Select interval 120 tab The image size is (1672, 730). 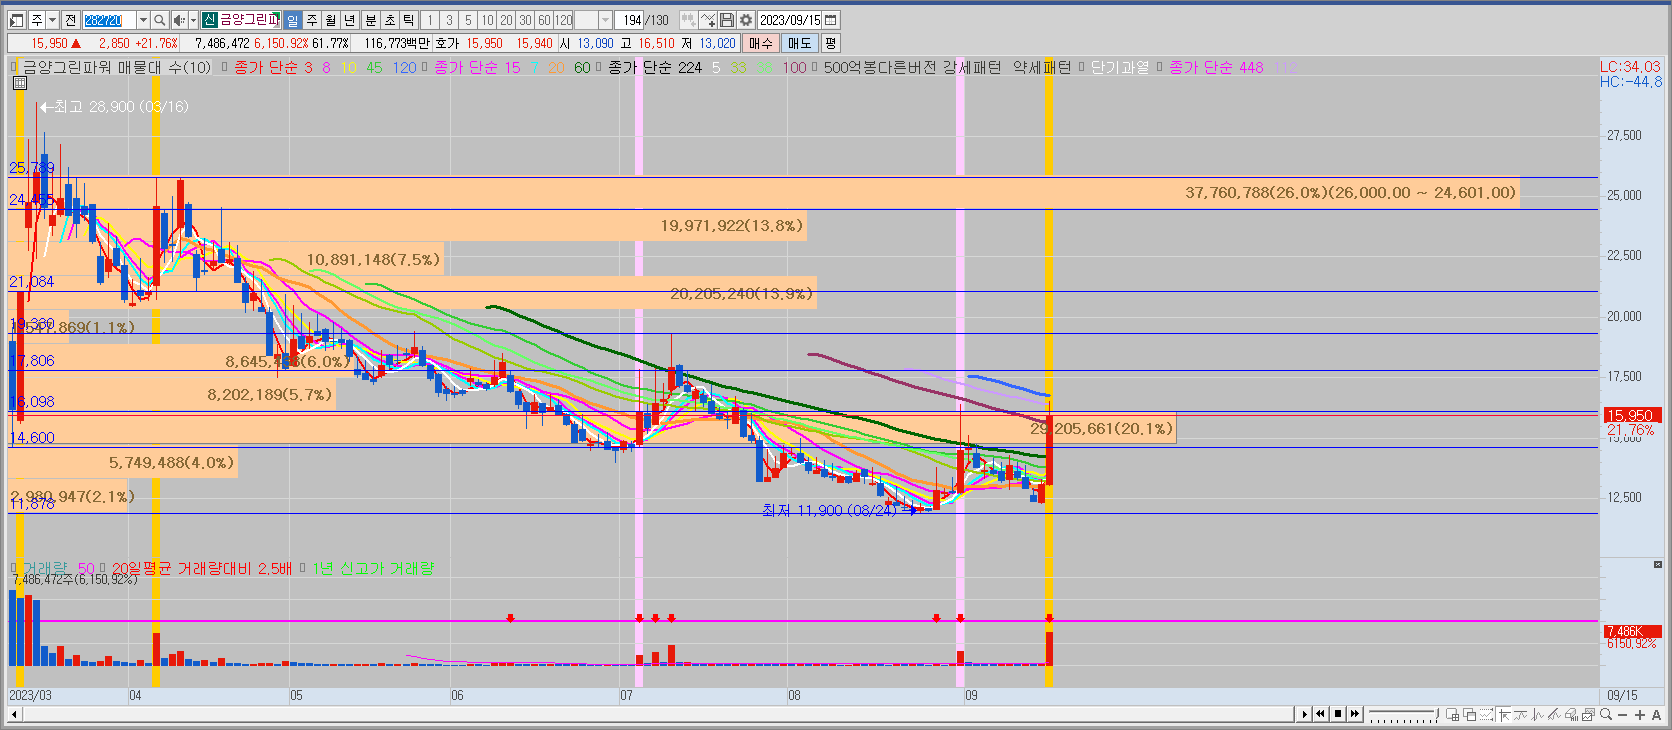click(x=563, y=20)
